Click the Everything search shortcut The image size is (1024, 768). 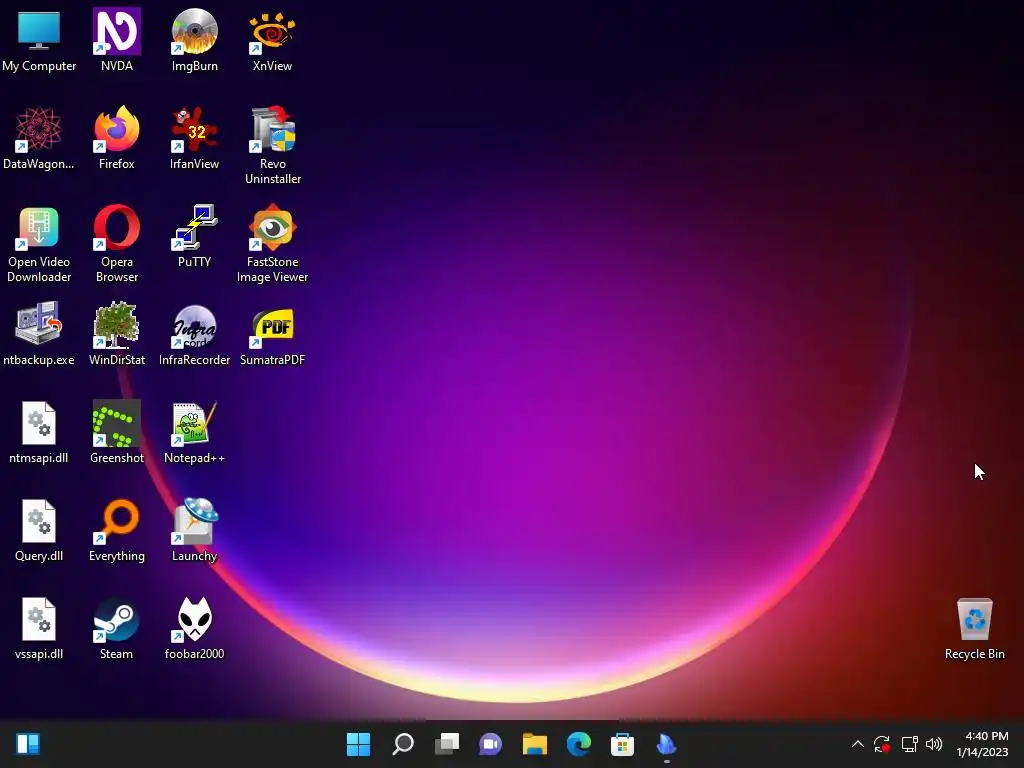pos(116,530)
